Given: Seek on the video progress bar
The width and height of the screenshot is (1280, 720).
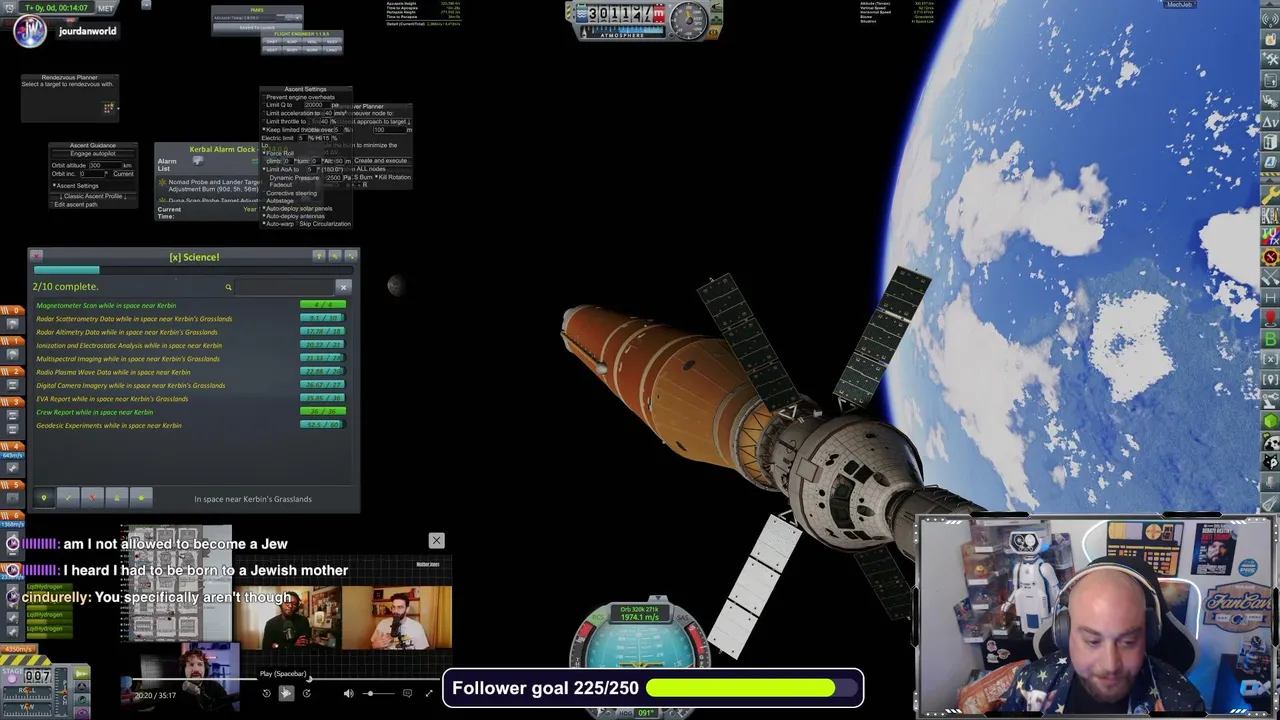Looking at the screenshot, I should click(x=286, y=679).
